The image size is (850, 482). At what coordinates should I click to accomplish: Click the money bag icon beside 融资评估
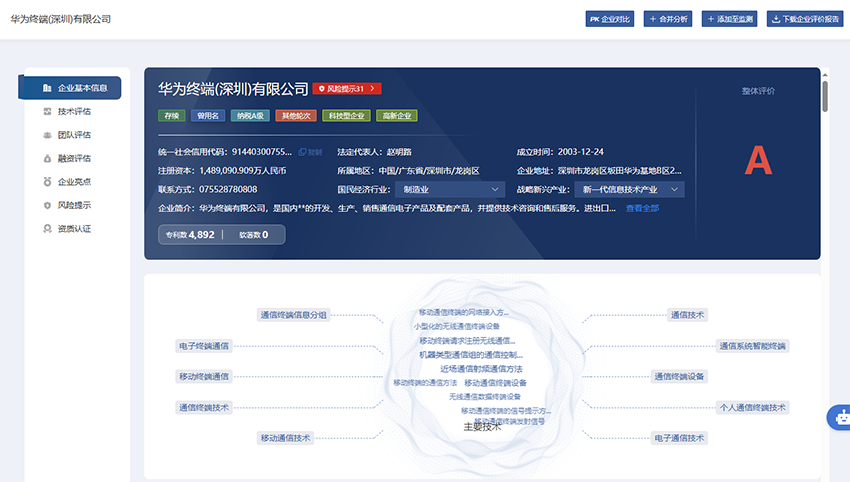[47, 158]
